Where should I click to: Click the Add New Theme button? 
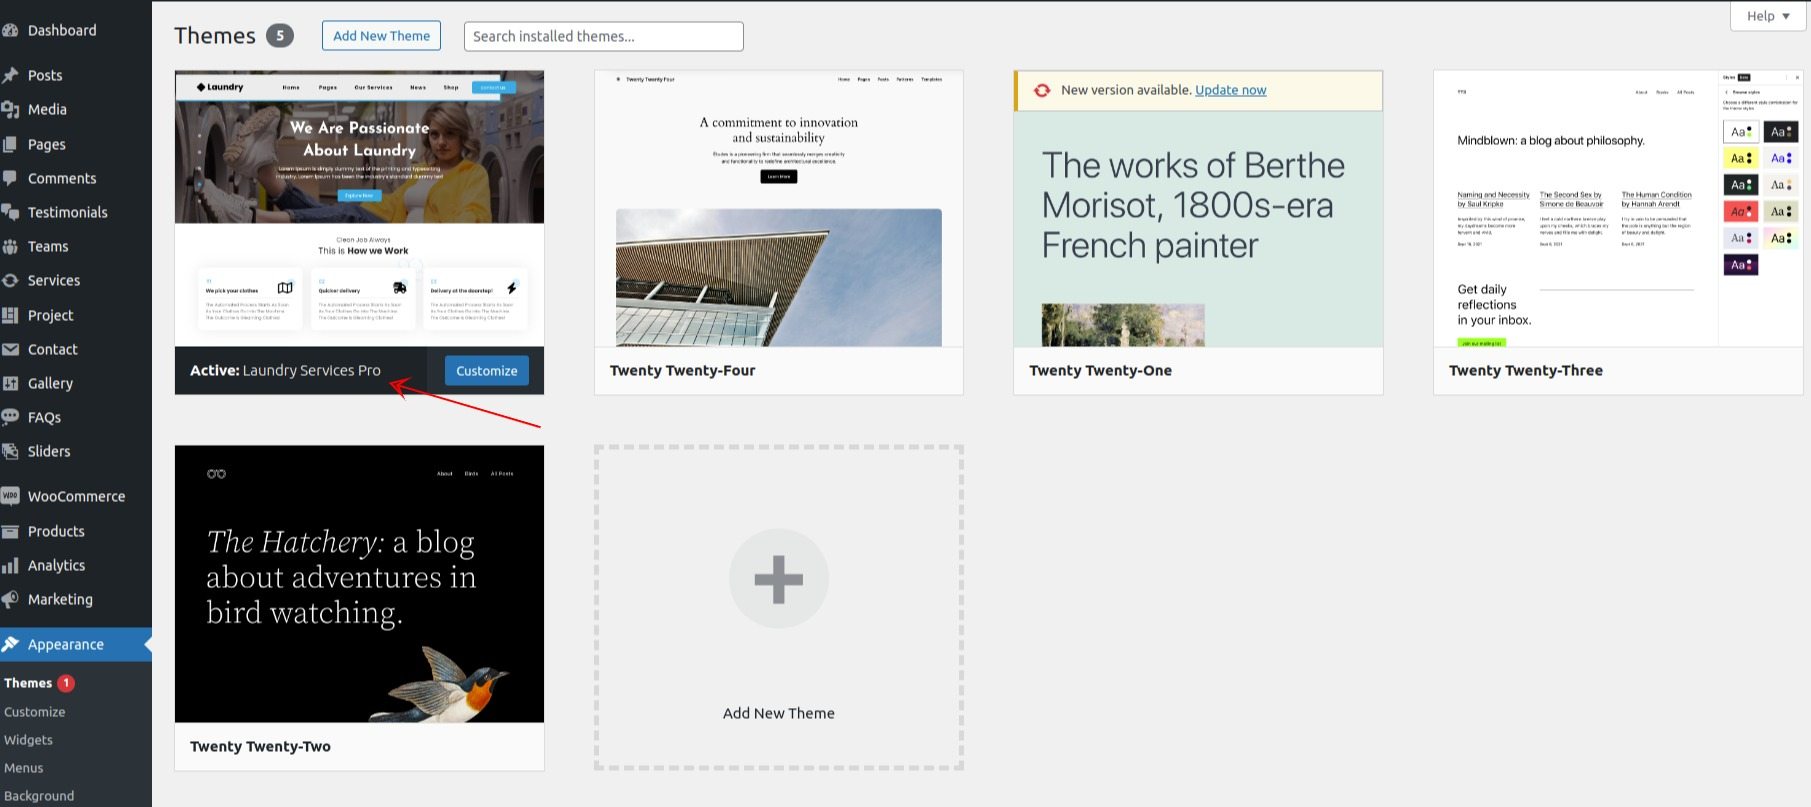coord(381,36)
